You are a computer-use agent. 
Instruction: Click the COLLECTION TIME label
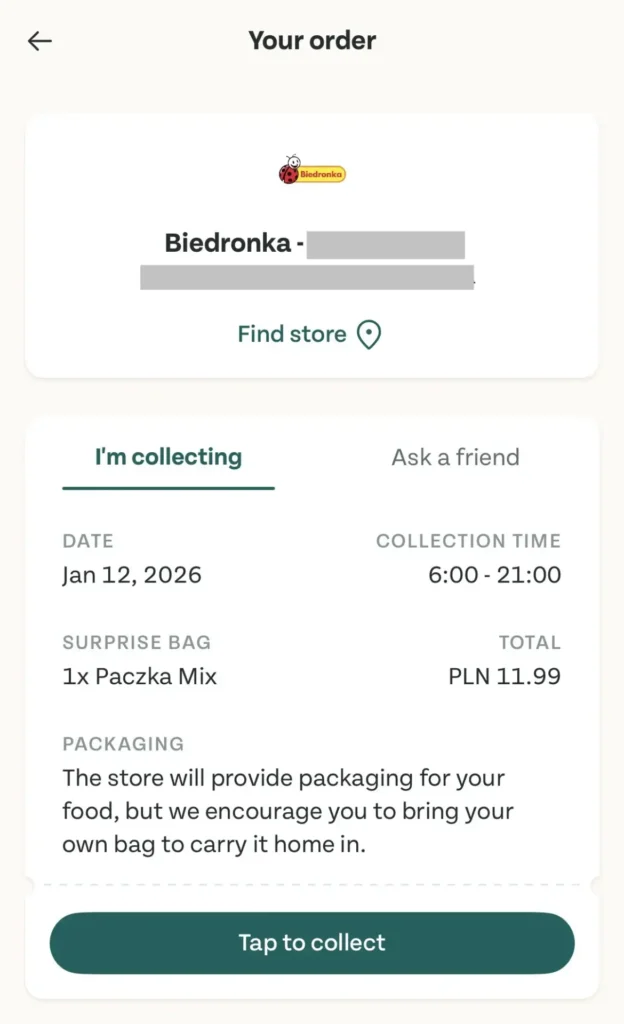point(468,541)
